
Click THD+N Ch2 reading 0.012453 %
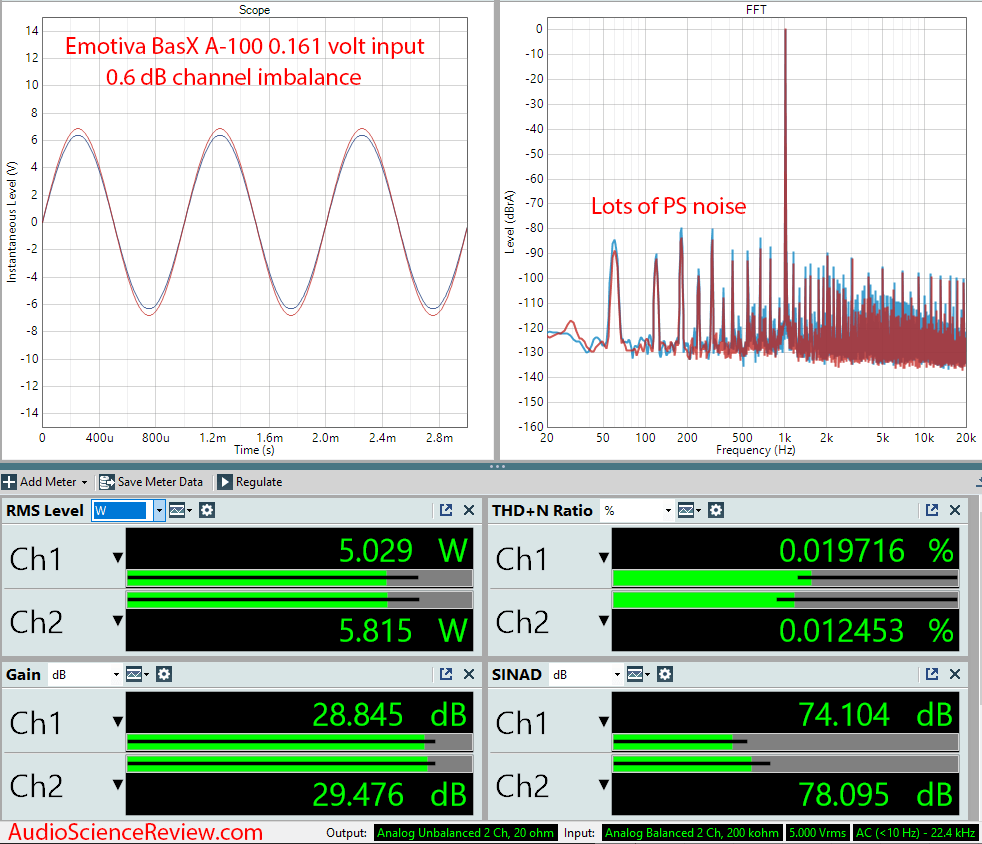(867, 630)
